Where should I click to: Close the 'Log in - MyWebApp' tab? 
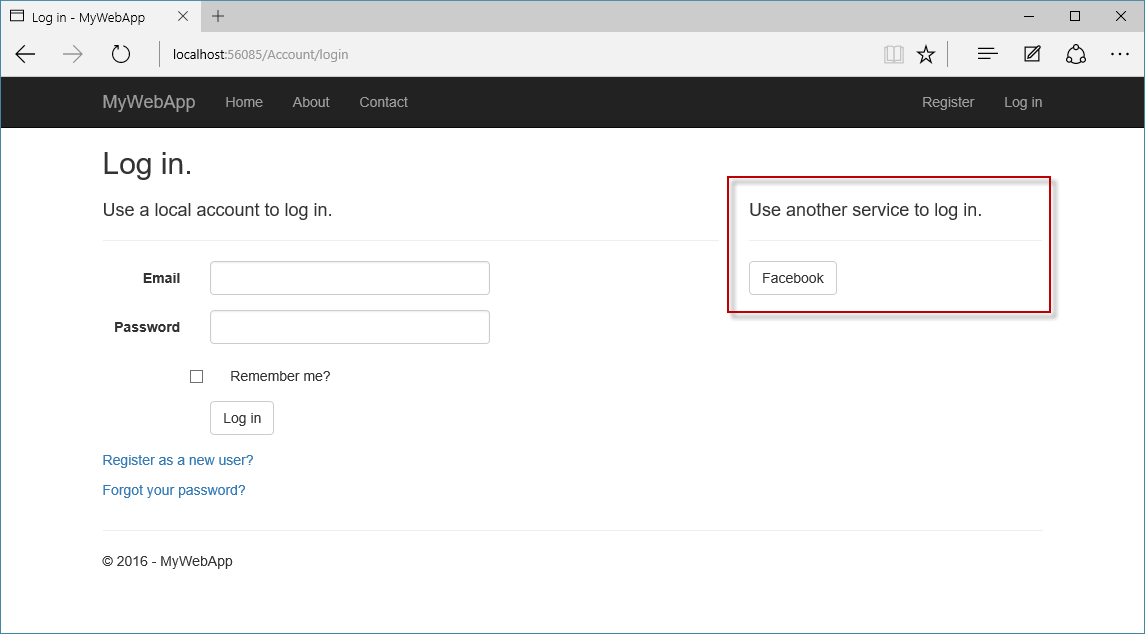[183, 16]
